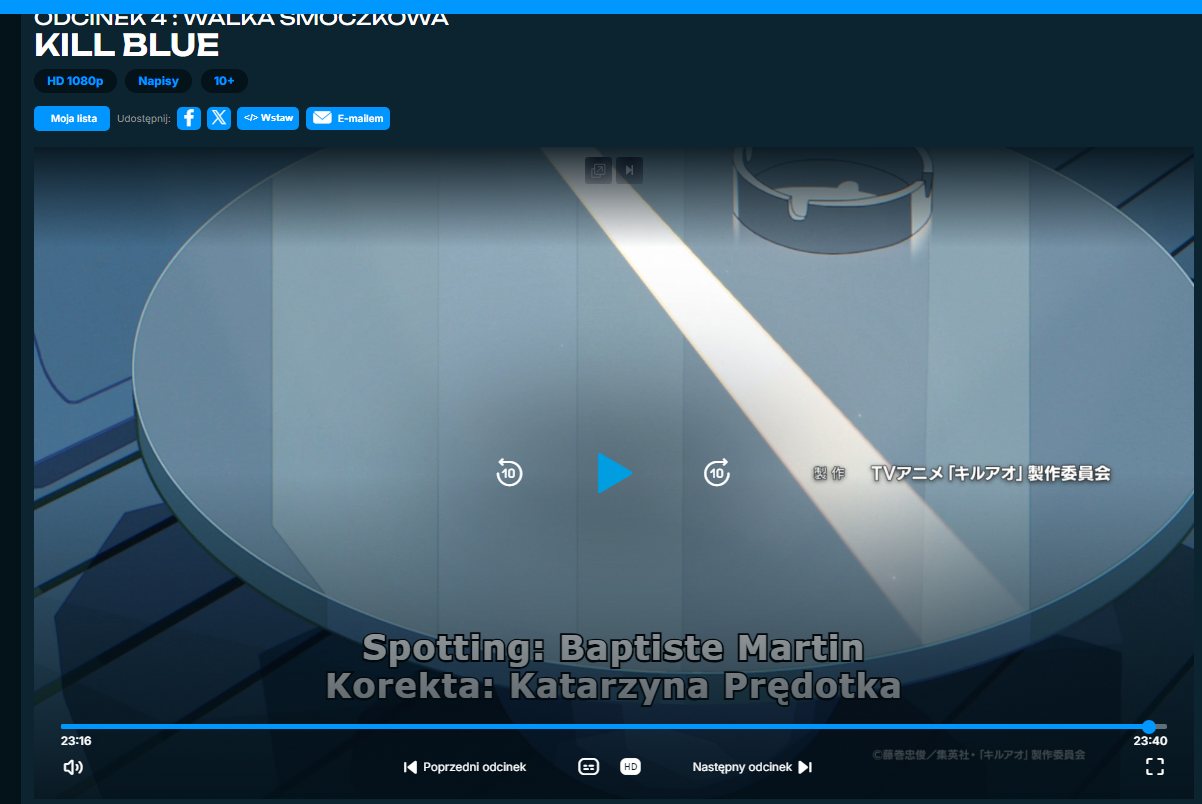Rewind 10 seconds
This screenshot has height=804, width=1202.
(x=510, y=472)
